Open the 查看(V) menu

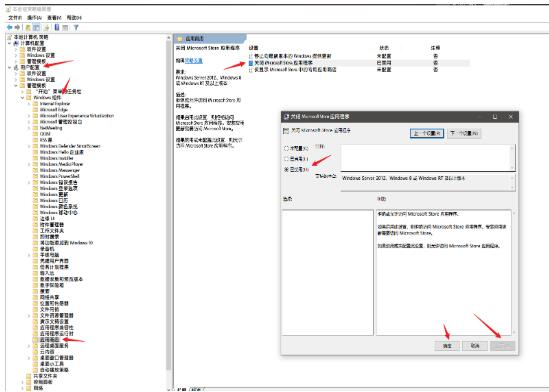coord(54,18)
